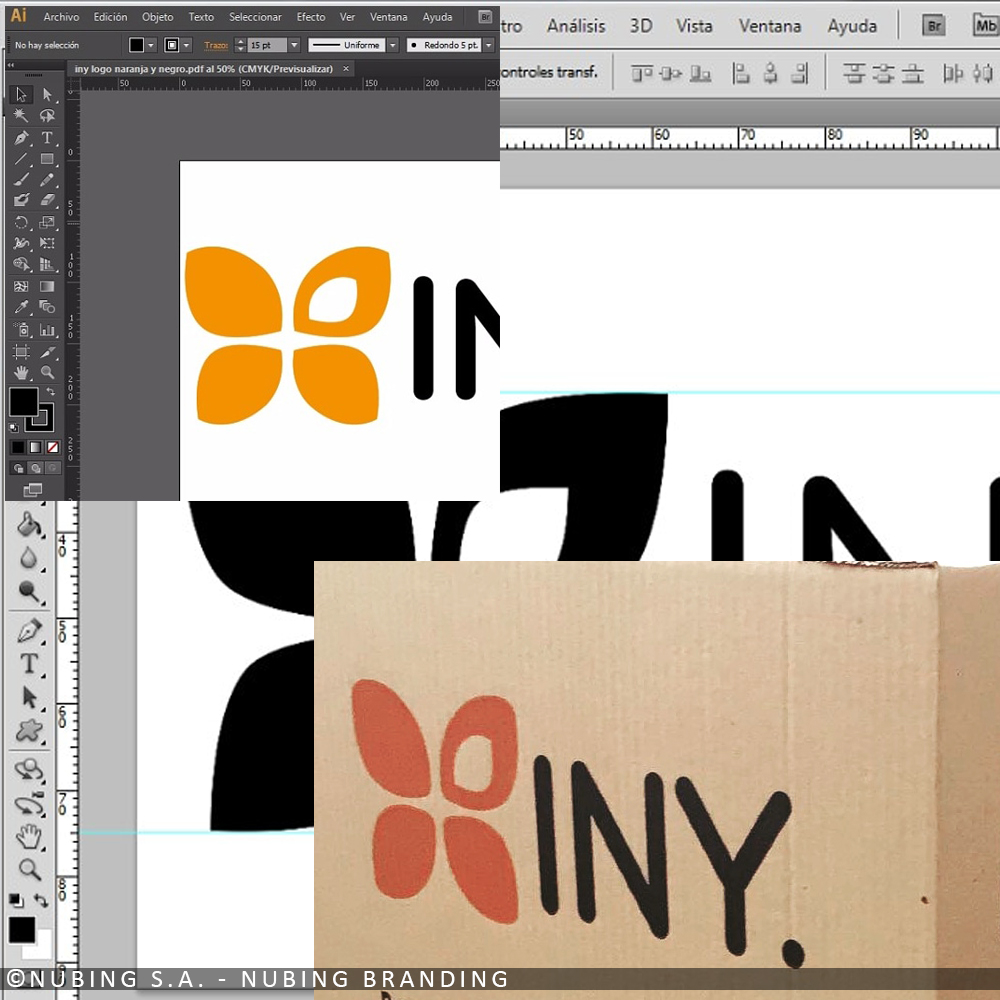Select the Artboard tool in Illustrator

click(21, 351)
